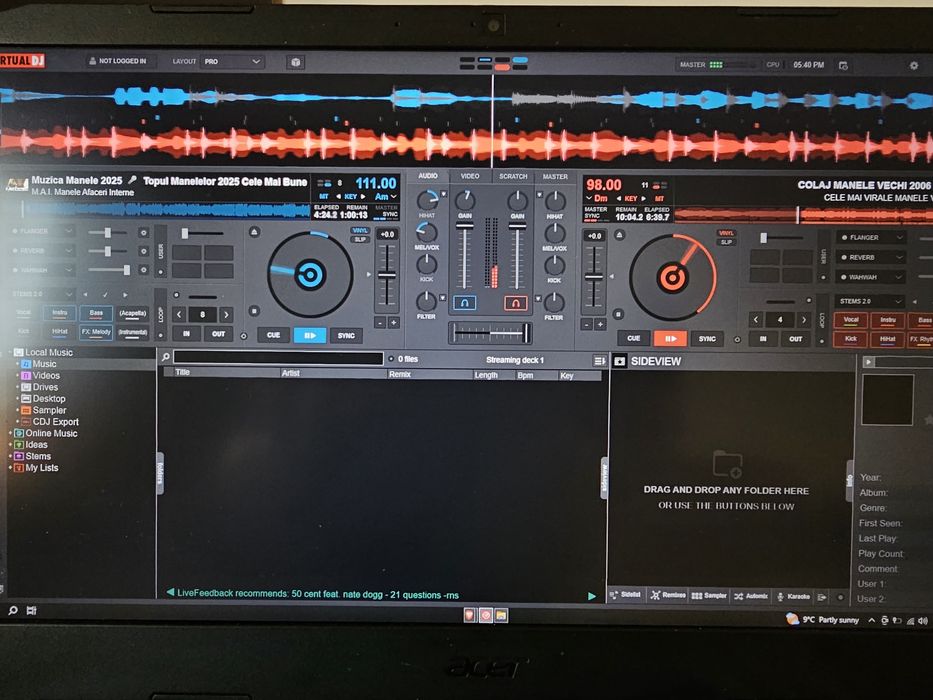Click the browser search input field

pos(278,358)
